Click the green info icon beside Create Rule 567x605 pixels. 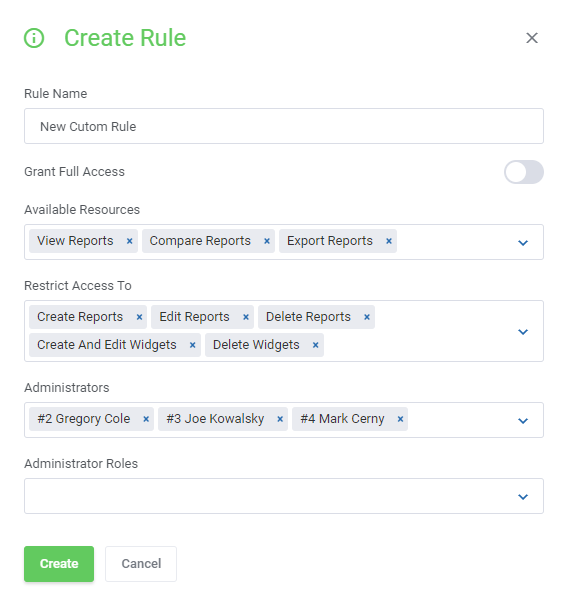coord(34,38)
